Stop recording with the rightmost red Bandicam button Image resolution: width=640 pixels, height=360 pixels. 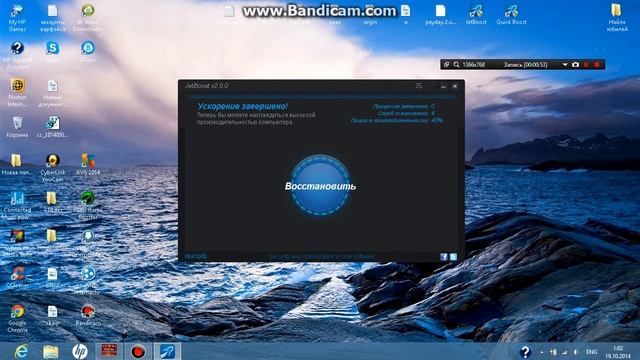pyautogui.click(x=597, y=64)
